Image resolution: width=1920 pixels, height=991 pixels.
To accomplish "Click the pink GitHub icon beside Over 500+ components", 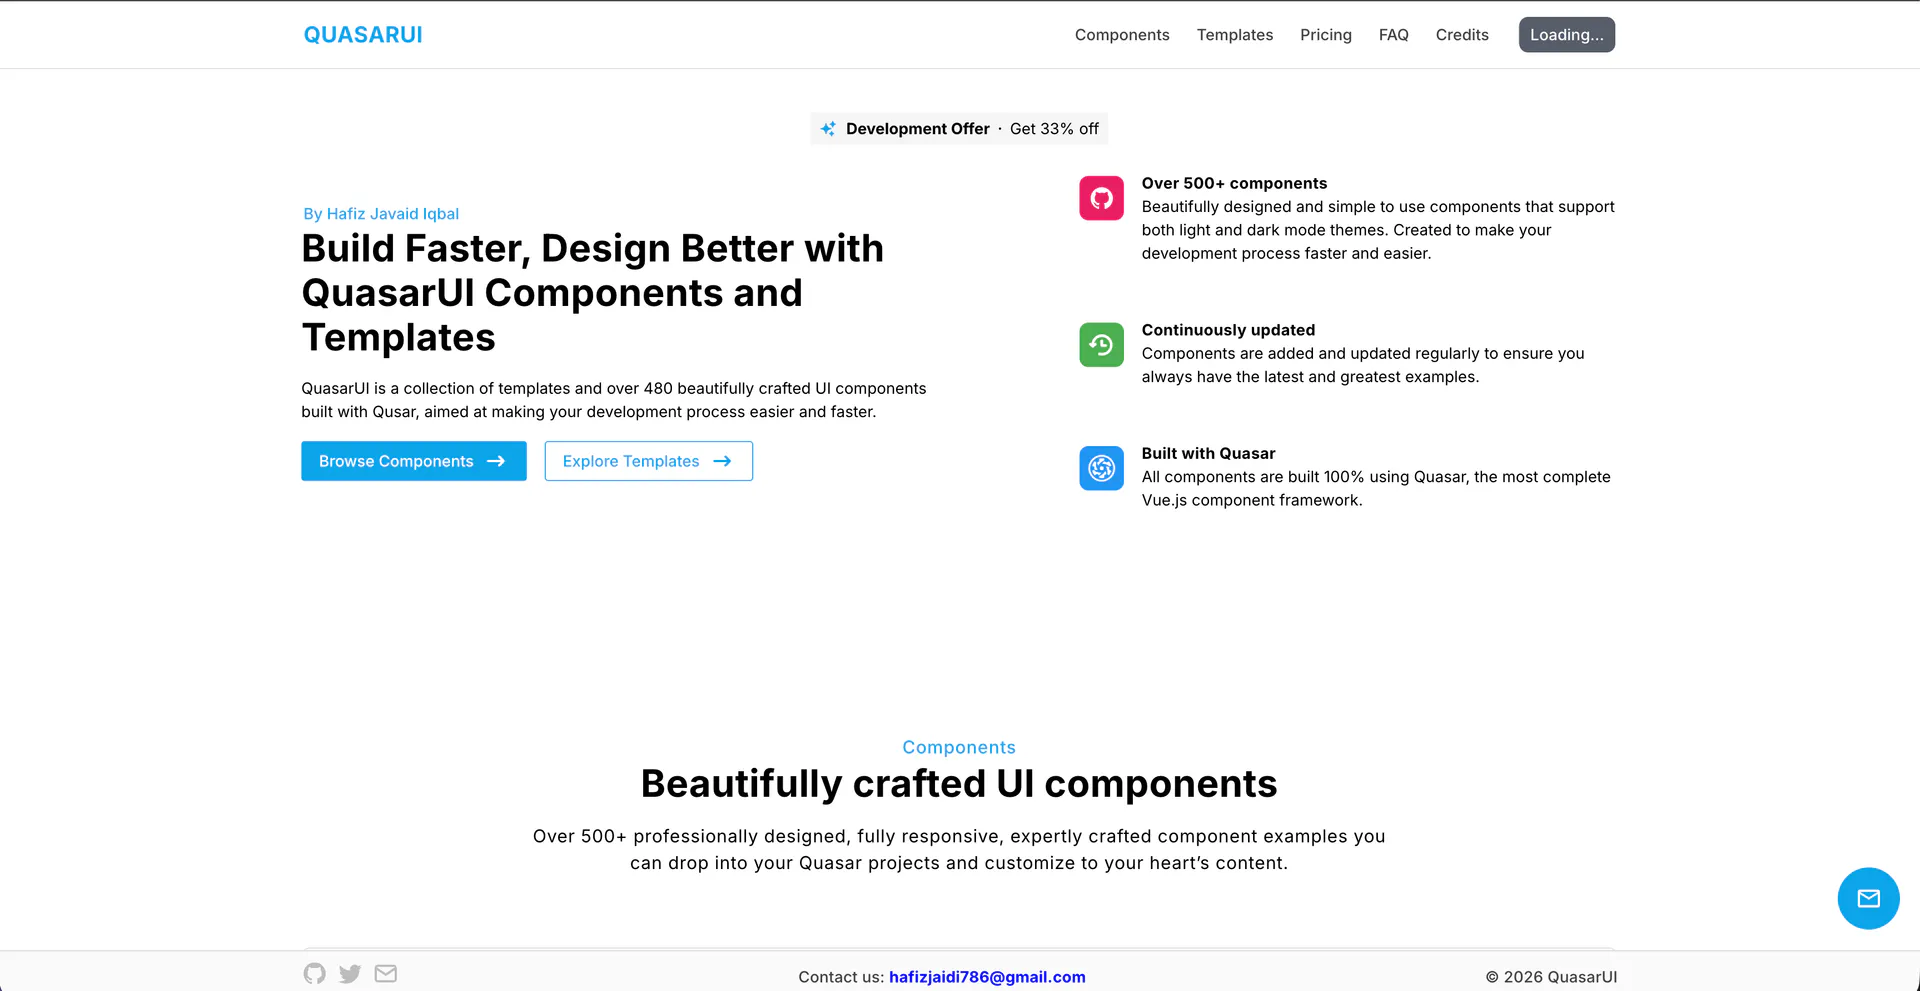I will coord(1101,198).
